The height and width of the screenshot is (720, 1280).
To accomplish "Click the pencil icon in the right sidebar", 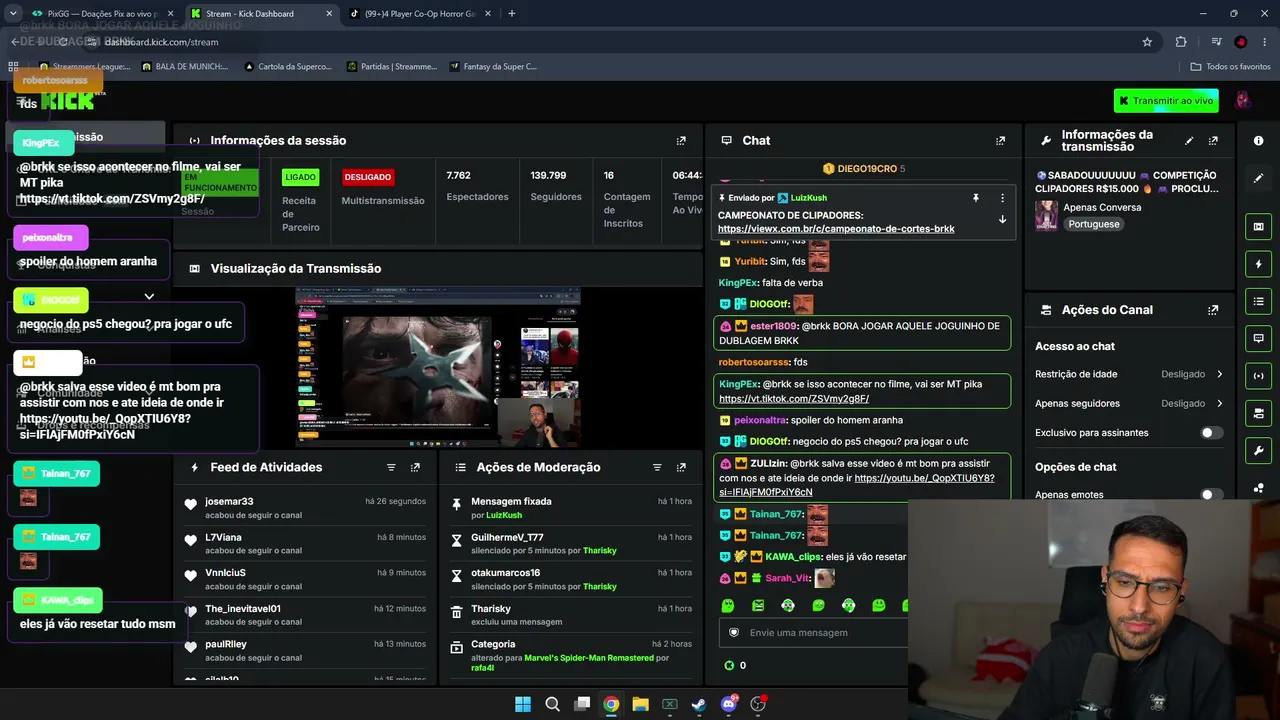I will click(x=1258, y=178).
